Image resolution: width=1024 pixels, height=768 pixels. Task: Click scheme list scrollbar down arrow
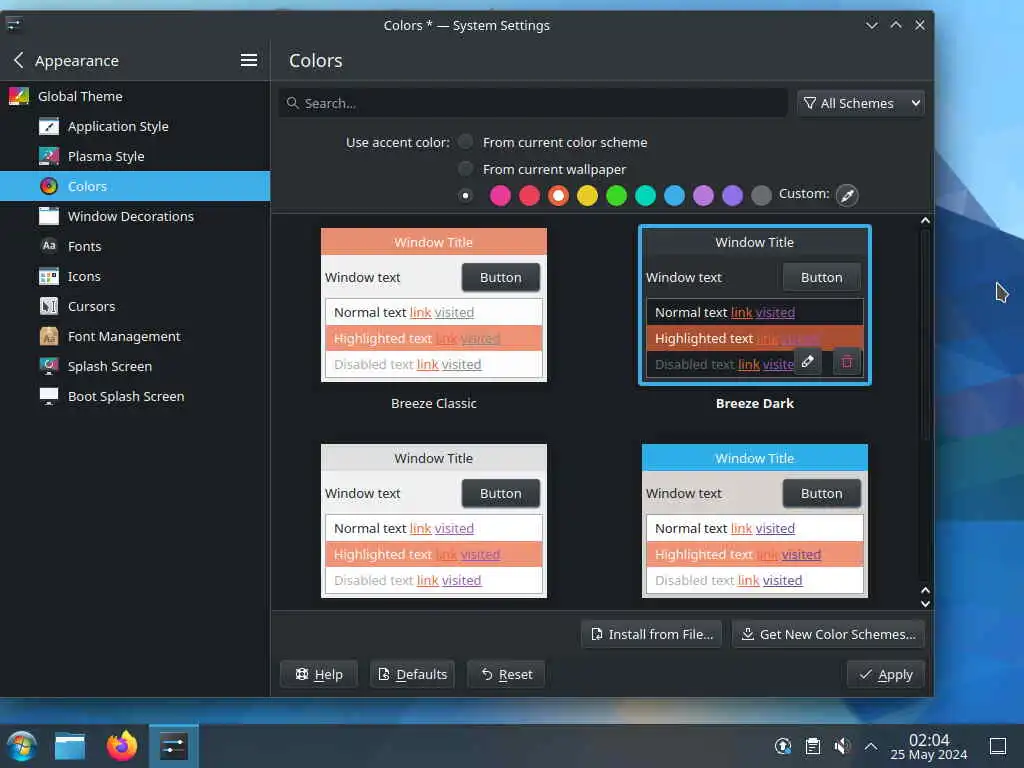coord(925,604)
